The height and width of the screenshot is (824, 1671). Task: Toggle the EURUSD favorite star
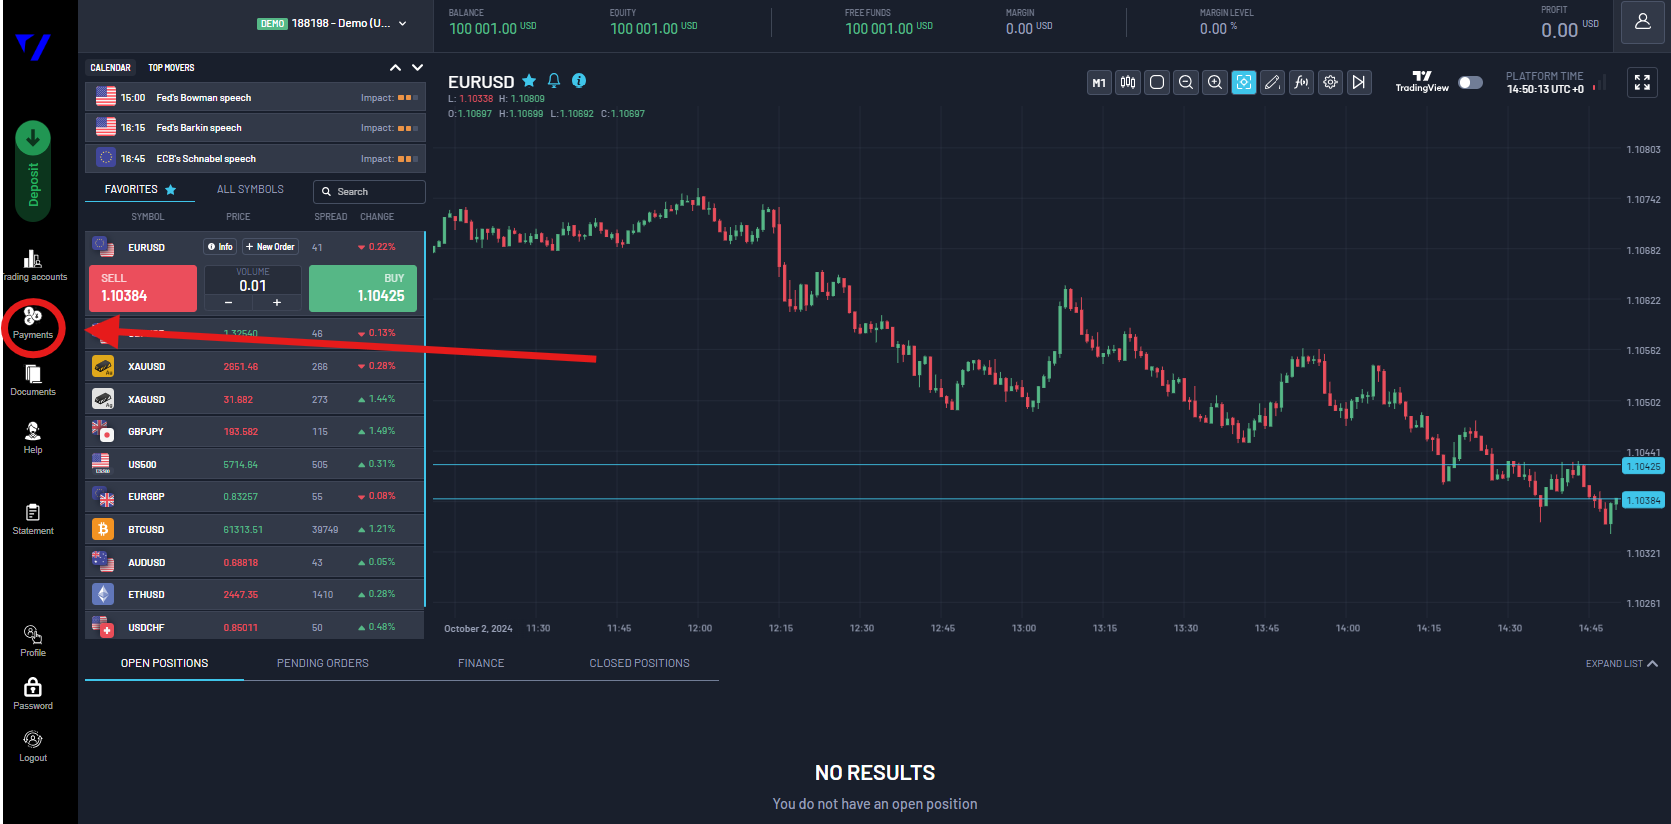tap(529, 81)
